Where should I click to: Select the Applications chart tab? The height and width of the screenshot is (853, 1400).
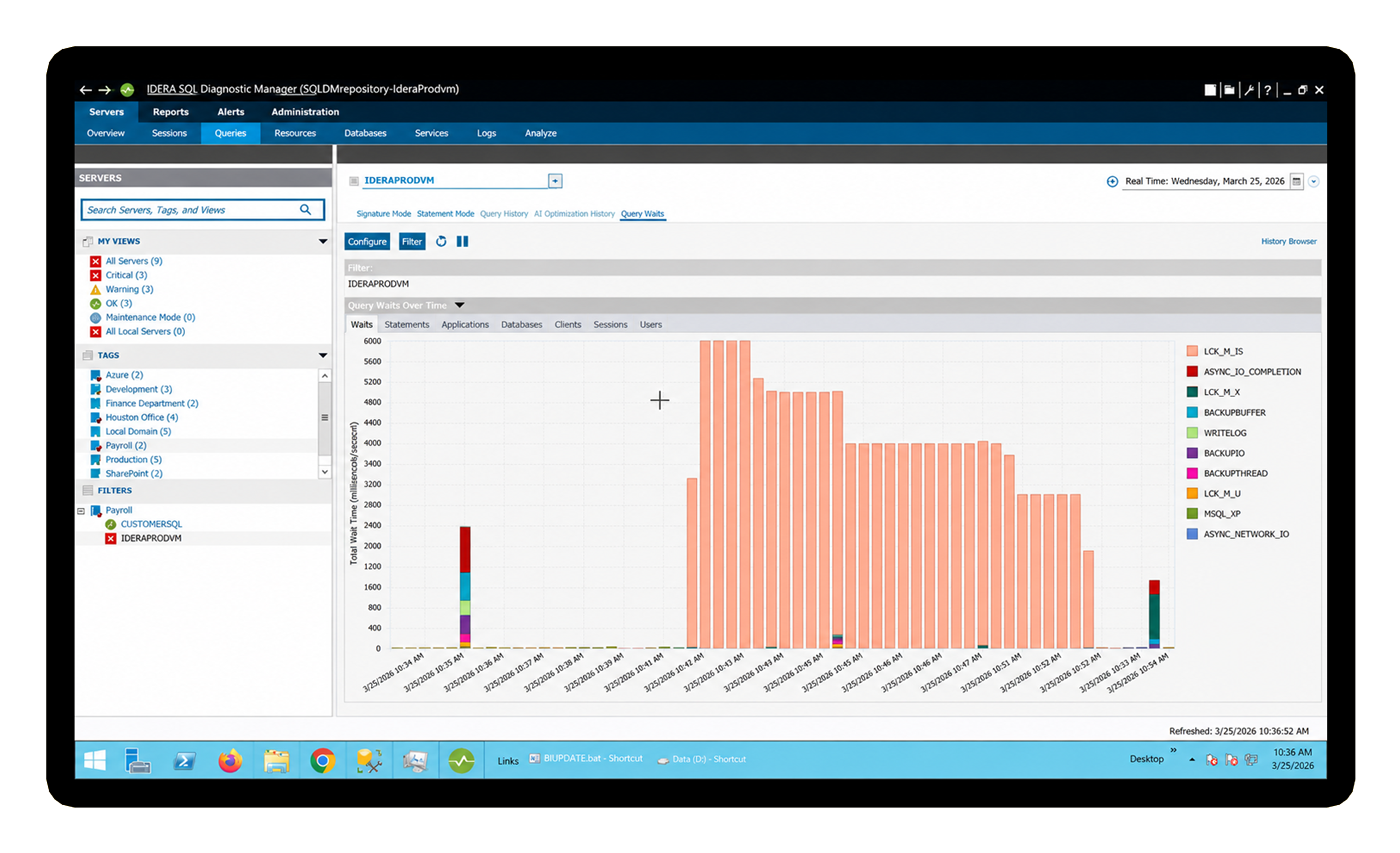tap(465, 325)
